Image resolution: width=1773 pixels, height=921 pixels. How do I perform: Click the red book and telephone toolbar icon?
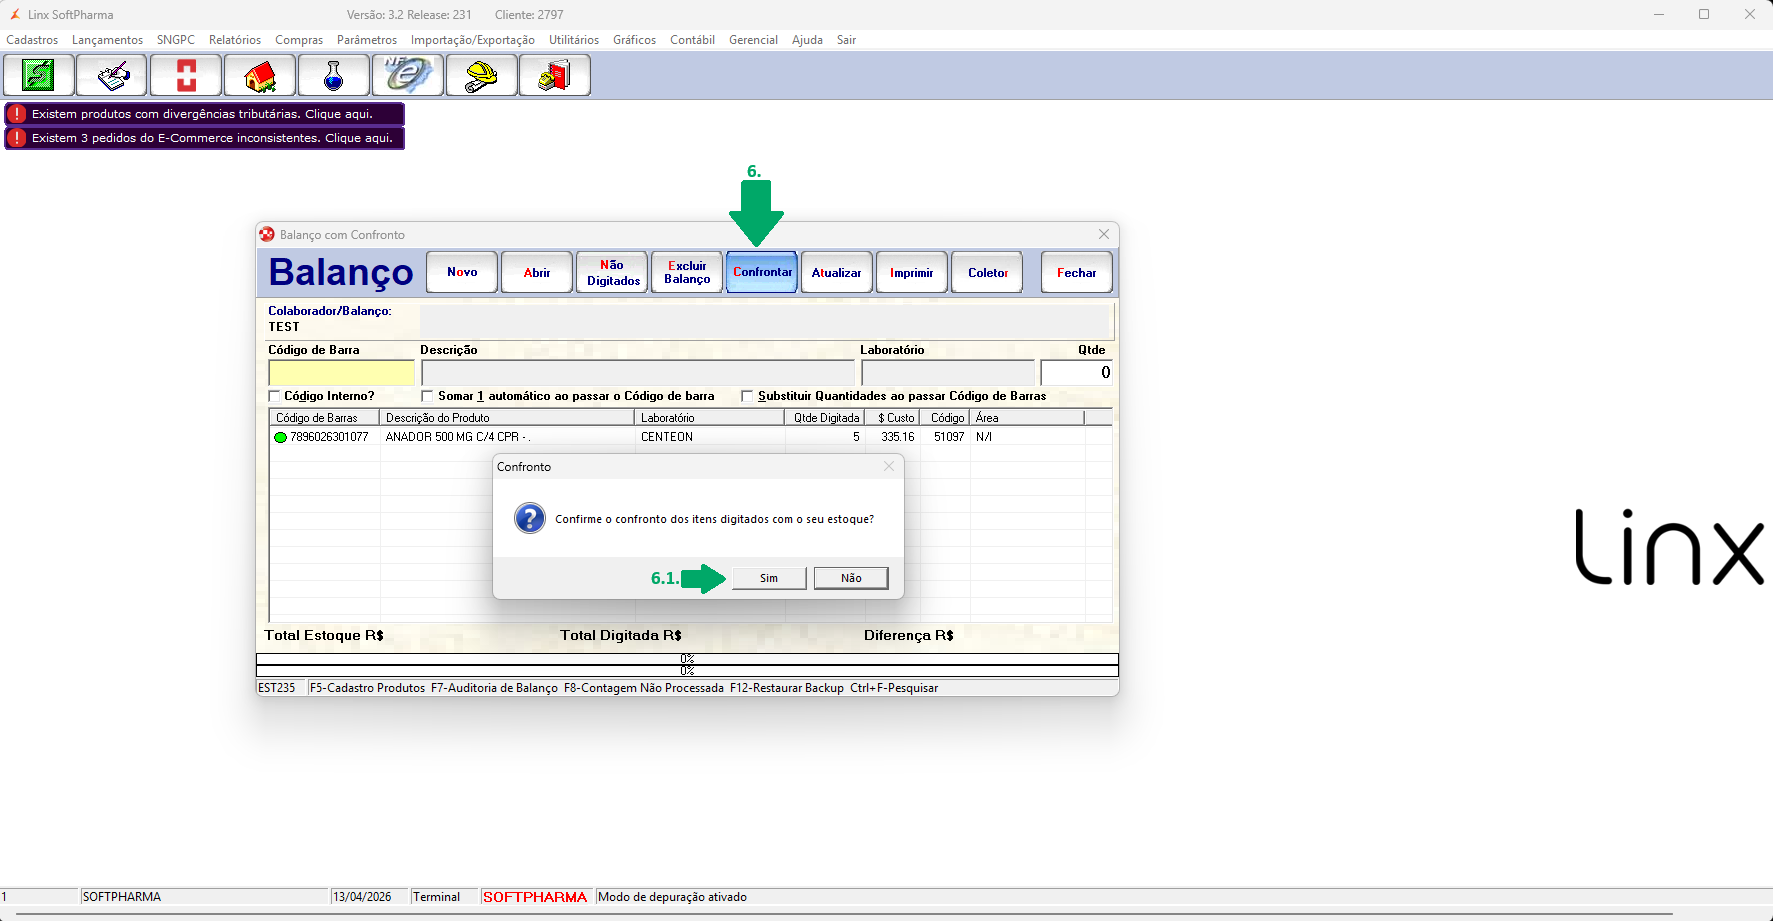[x=555, y=75]
